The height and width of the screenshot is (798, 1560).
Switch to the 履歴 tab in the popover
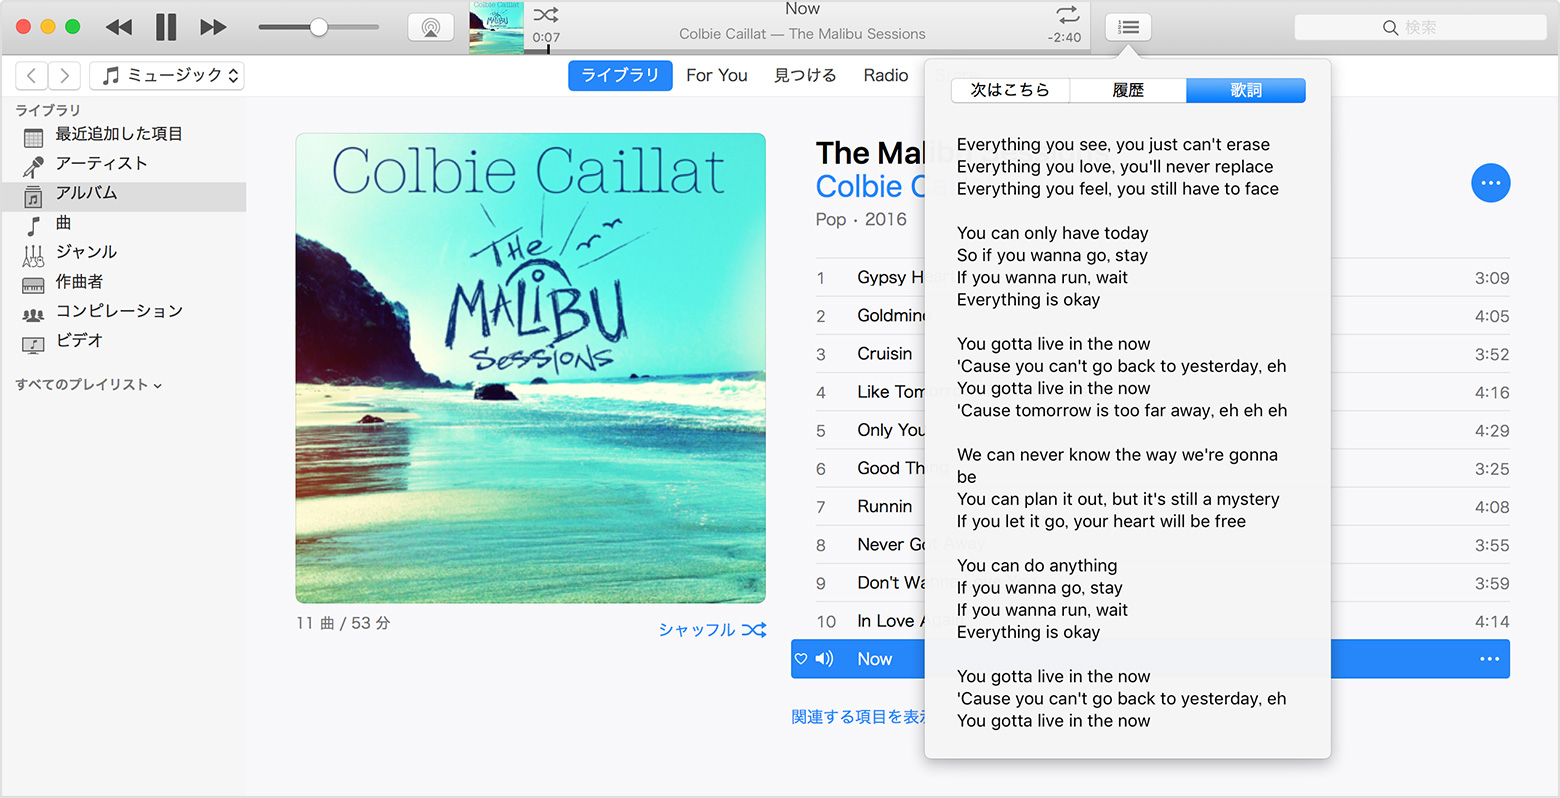tap(1128, 90)
